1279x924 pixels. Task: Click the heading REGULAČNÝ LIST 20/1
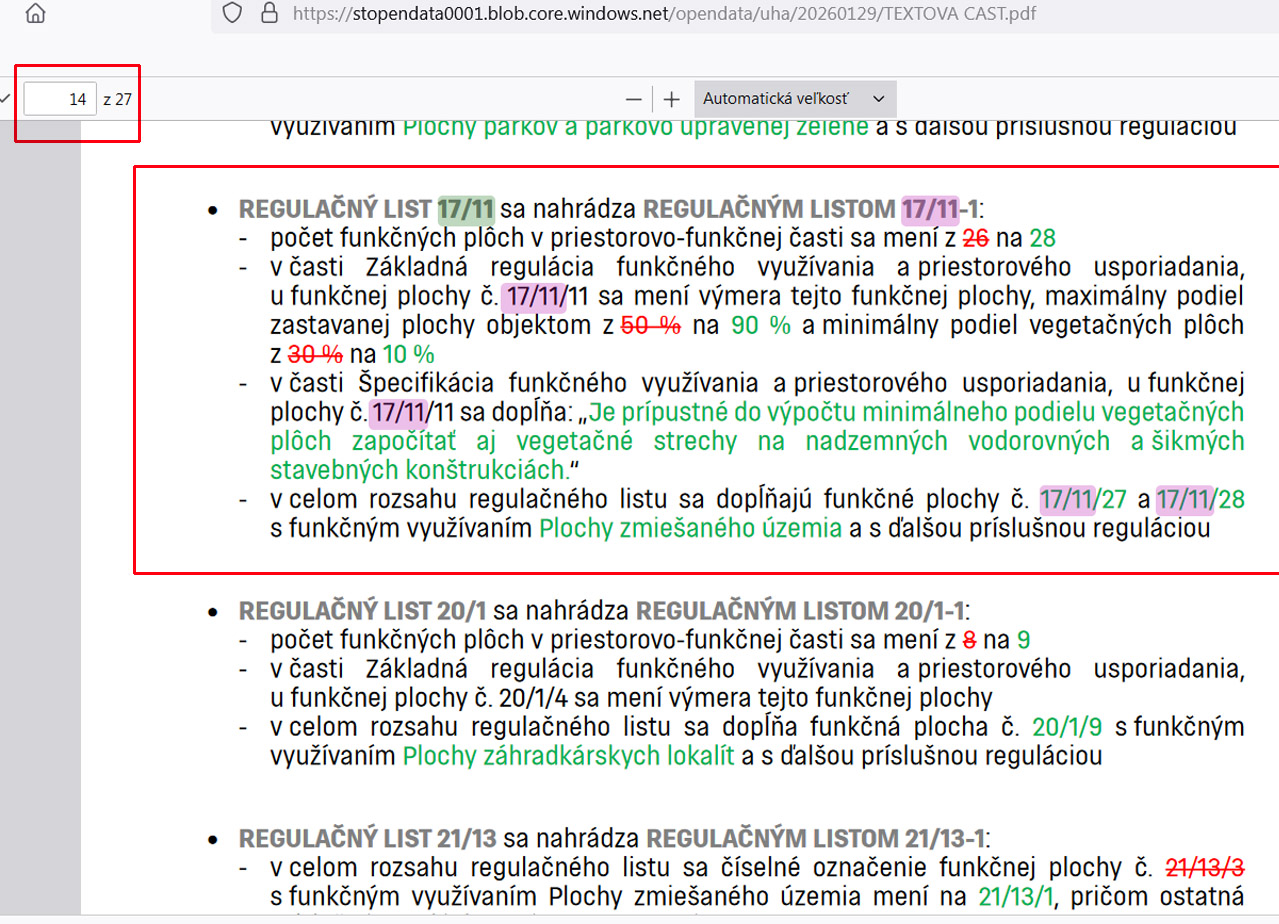pos(364,610)
